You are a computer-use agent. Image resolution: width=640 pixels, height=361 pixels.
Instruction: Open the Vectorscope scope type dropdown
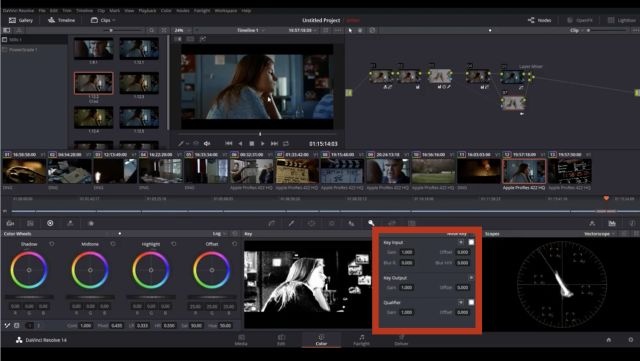point(599,234)
